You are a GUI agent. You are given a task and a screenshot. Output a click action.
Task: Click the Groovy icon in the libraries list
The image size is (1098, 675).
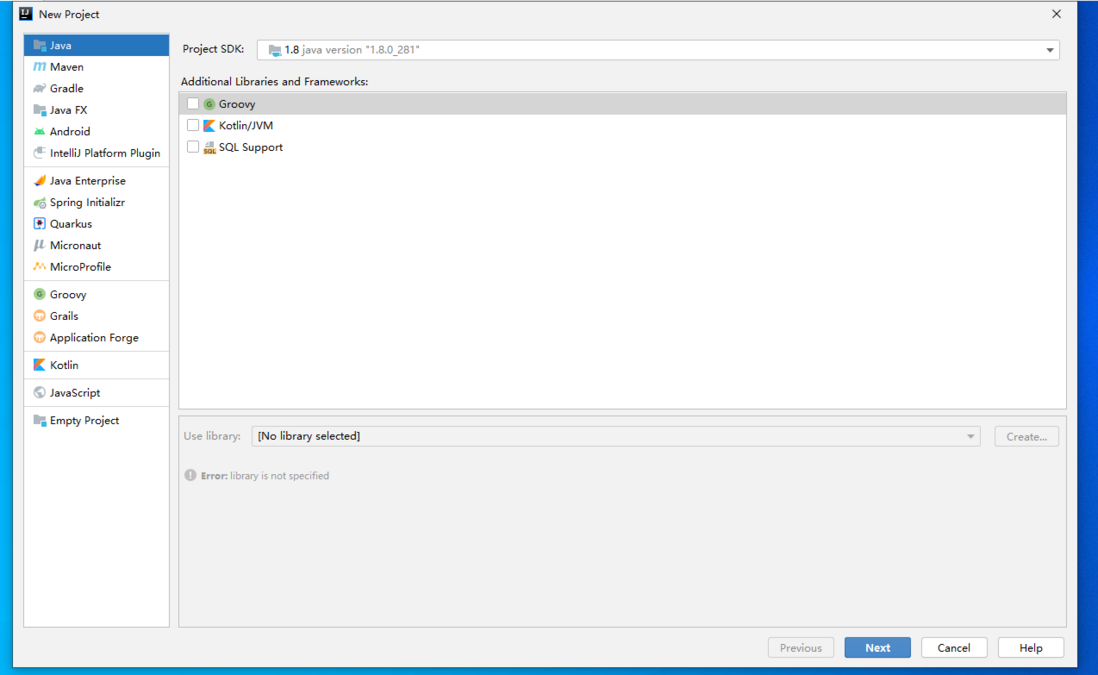point(209,104)
